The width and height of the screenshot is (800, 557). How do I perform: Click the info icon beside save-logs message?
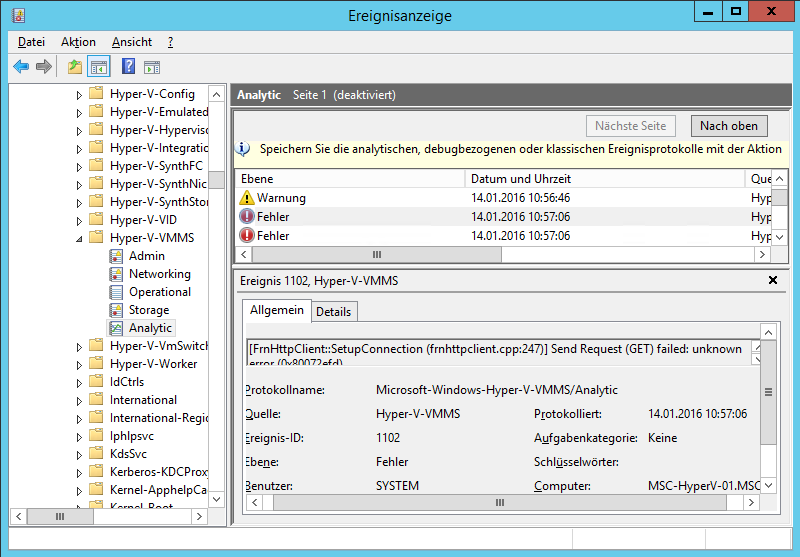point(243,149)
